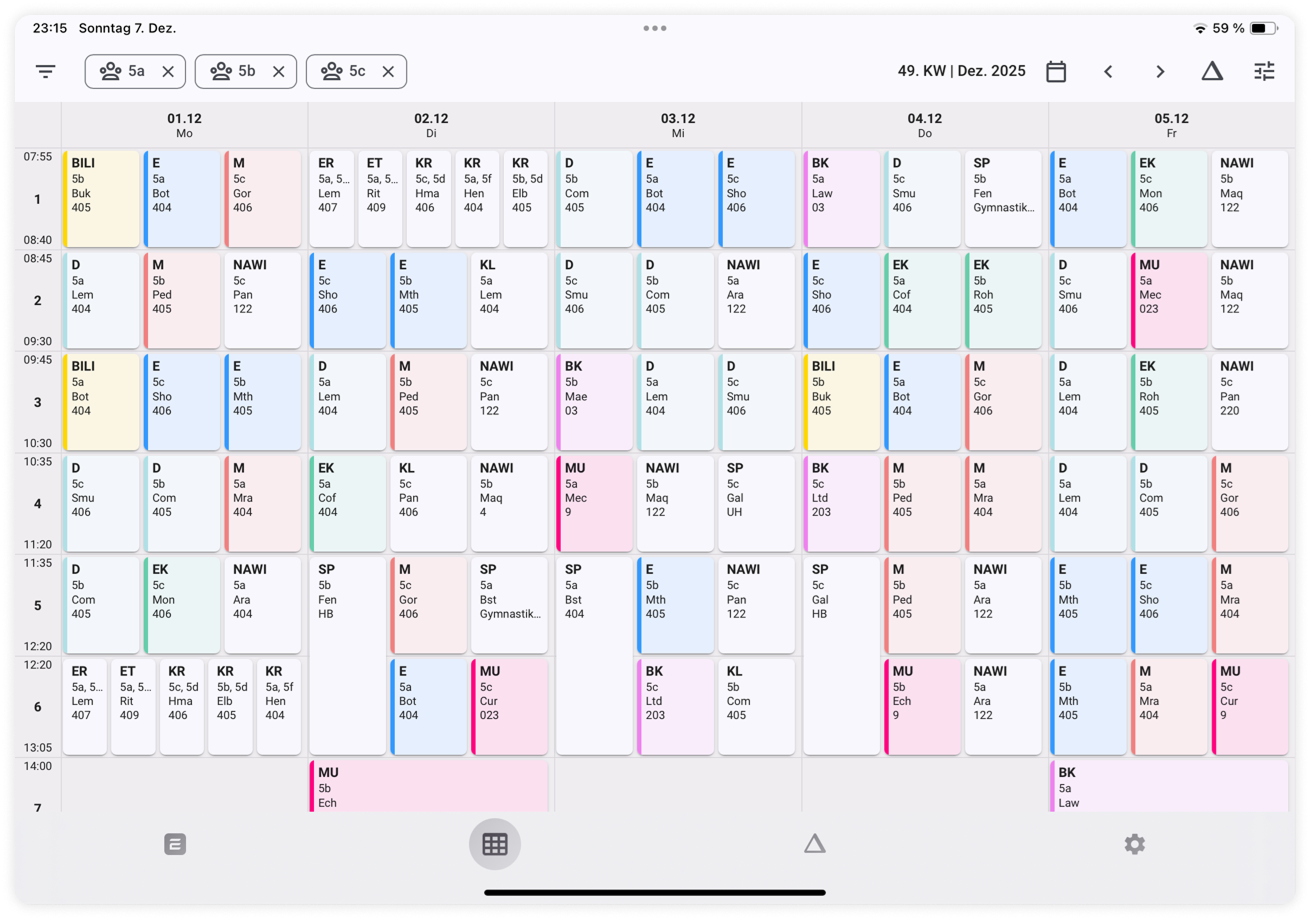The width and height of the screenshot is (1311, 920).
Task: Remove the 5c class filter chip
Action: click(x=389, y=72)
